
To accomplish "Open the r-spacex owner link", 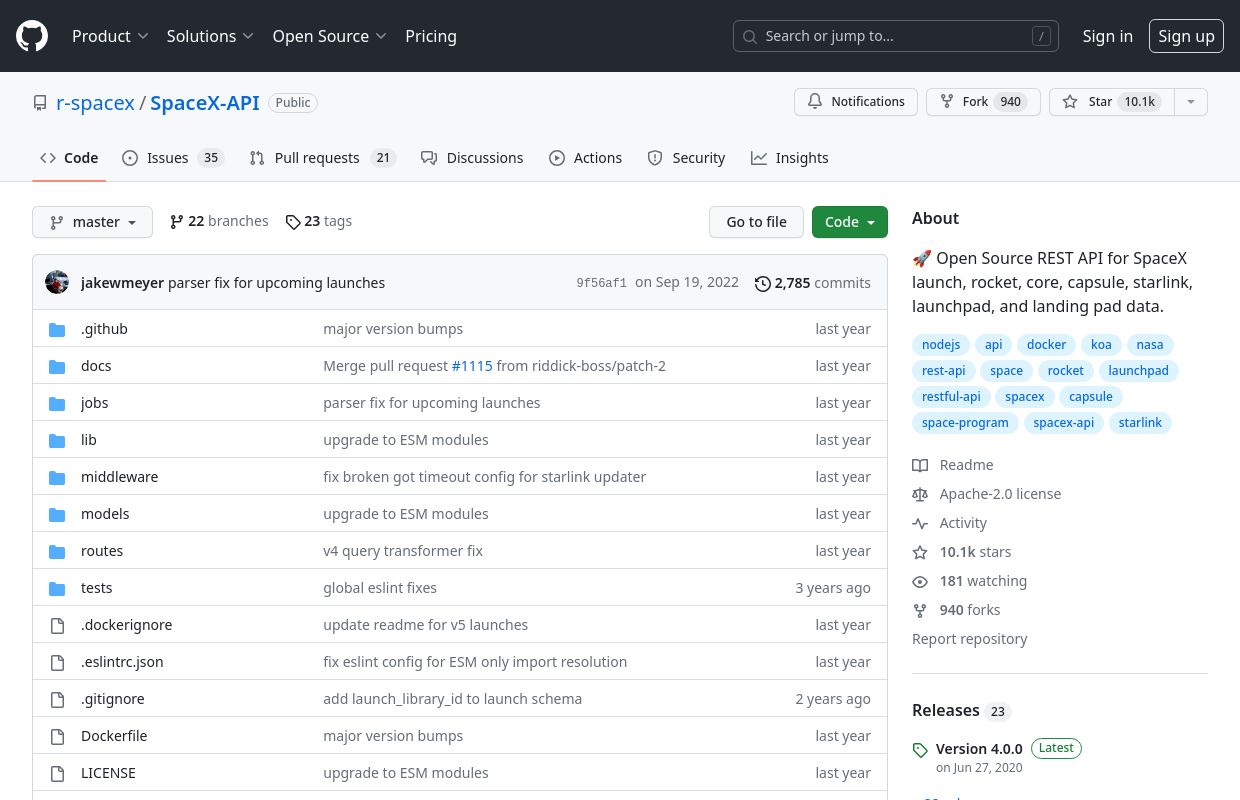I will 95,103.
